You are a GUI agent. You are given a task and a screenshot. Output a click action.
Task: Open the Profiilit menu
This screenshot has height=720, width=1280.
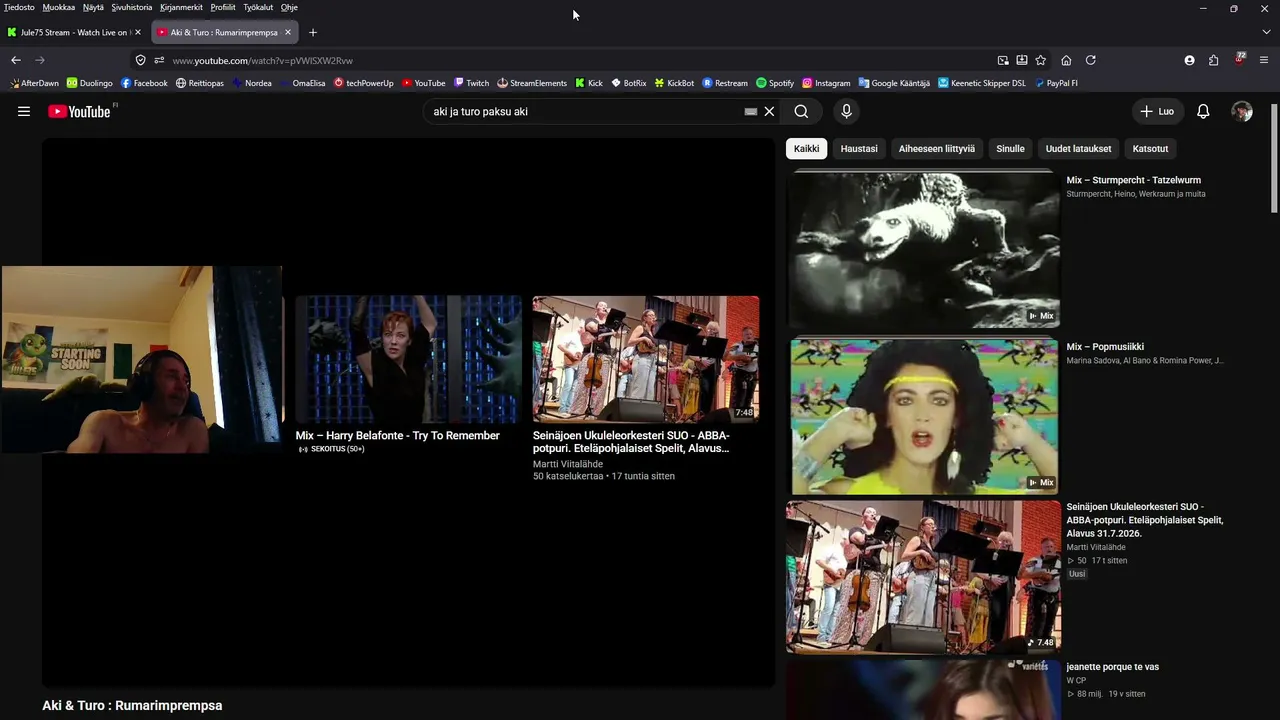[223, 7]
